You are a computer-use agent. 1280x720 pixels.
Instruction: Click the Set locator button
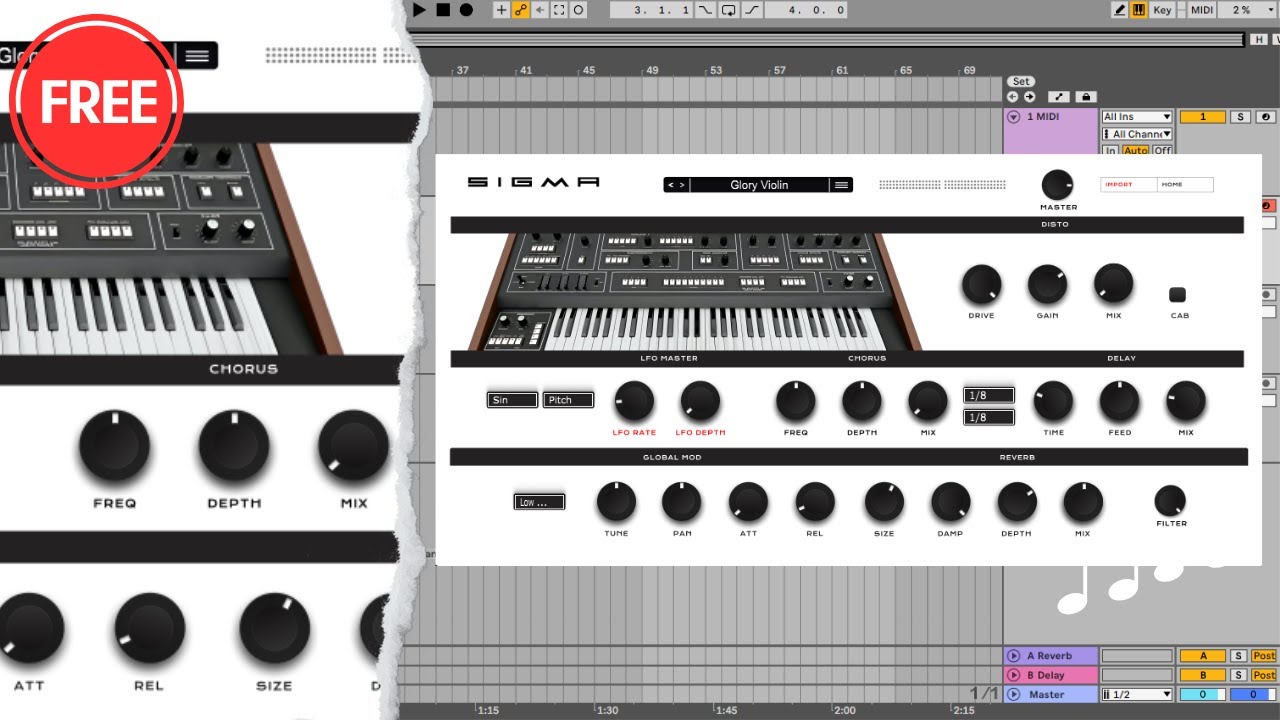tap(1020, 81)
